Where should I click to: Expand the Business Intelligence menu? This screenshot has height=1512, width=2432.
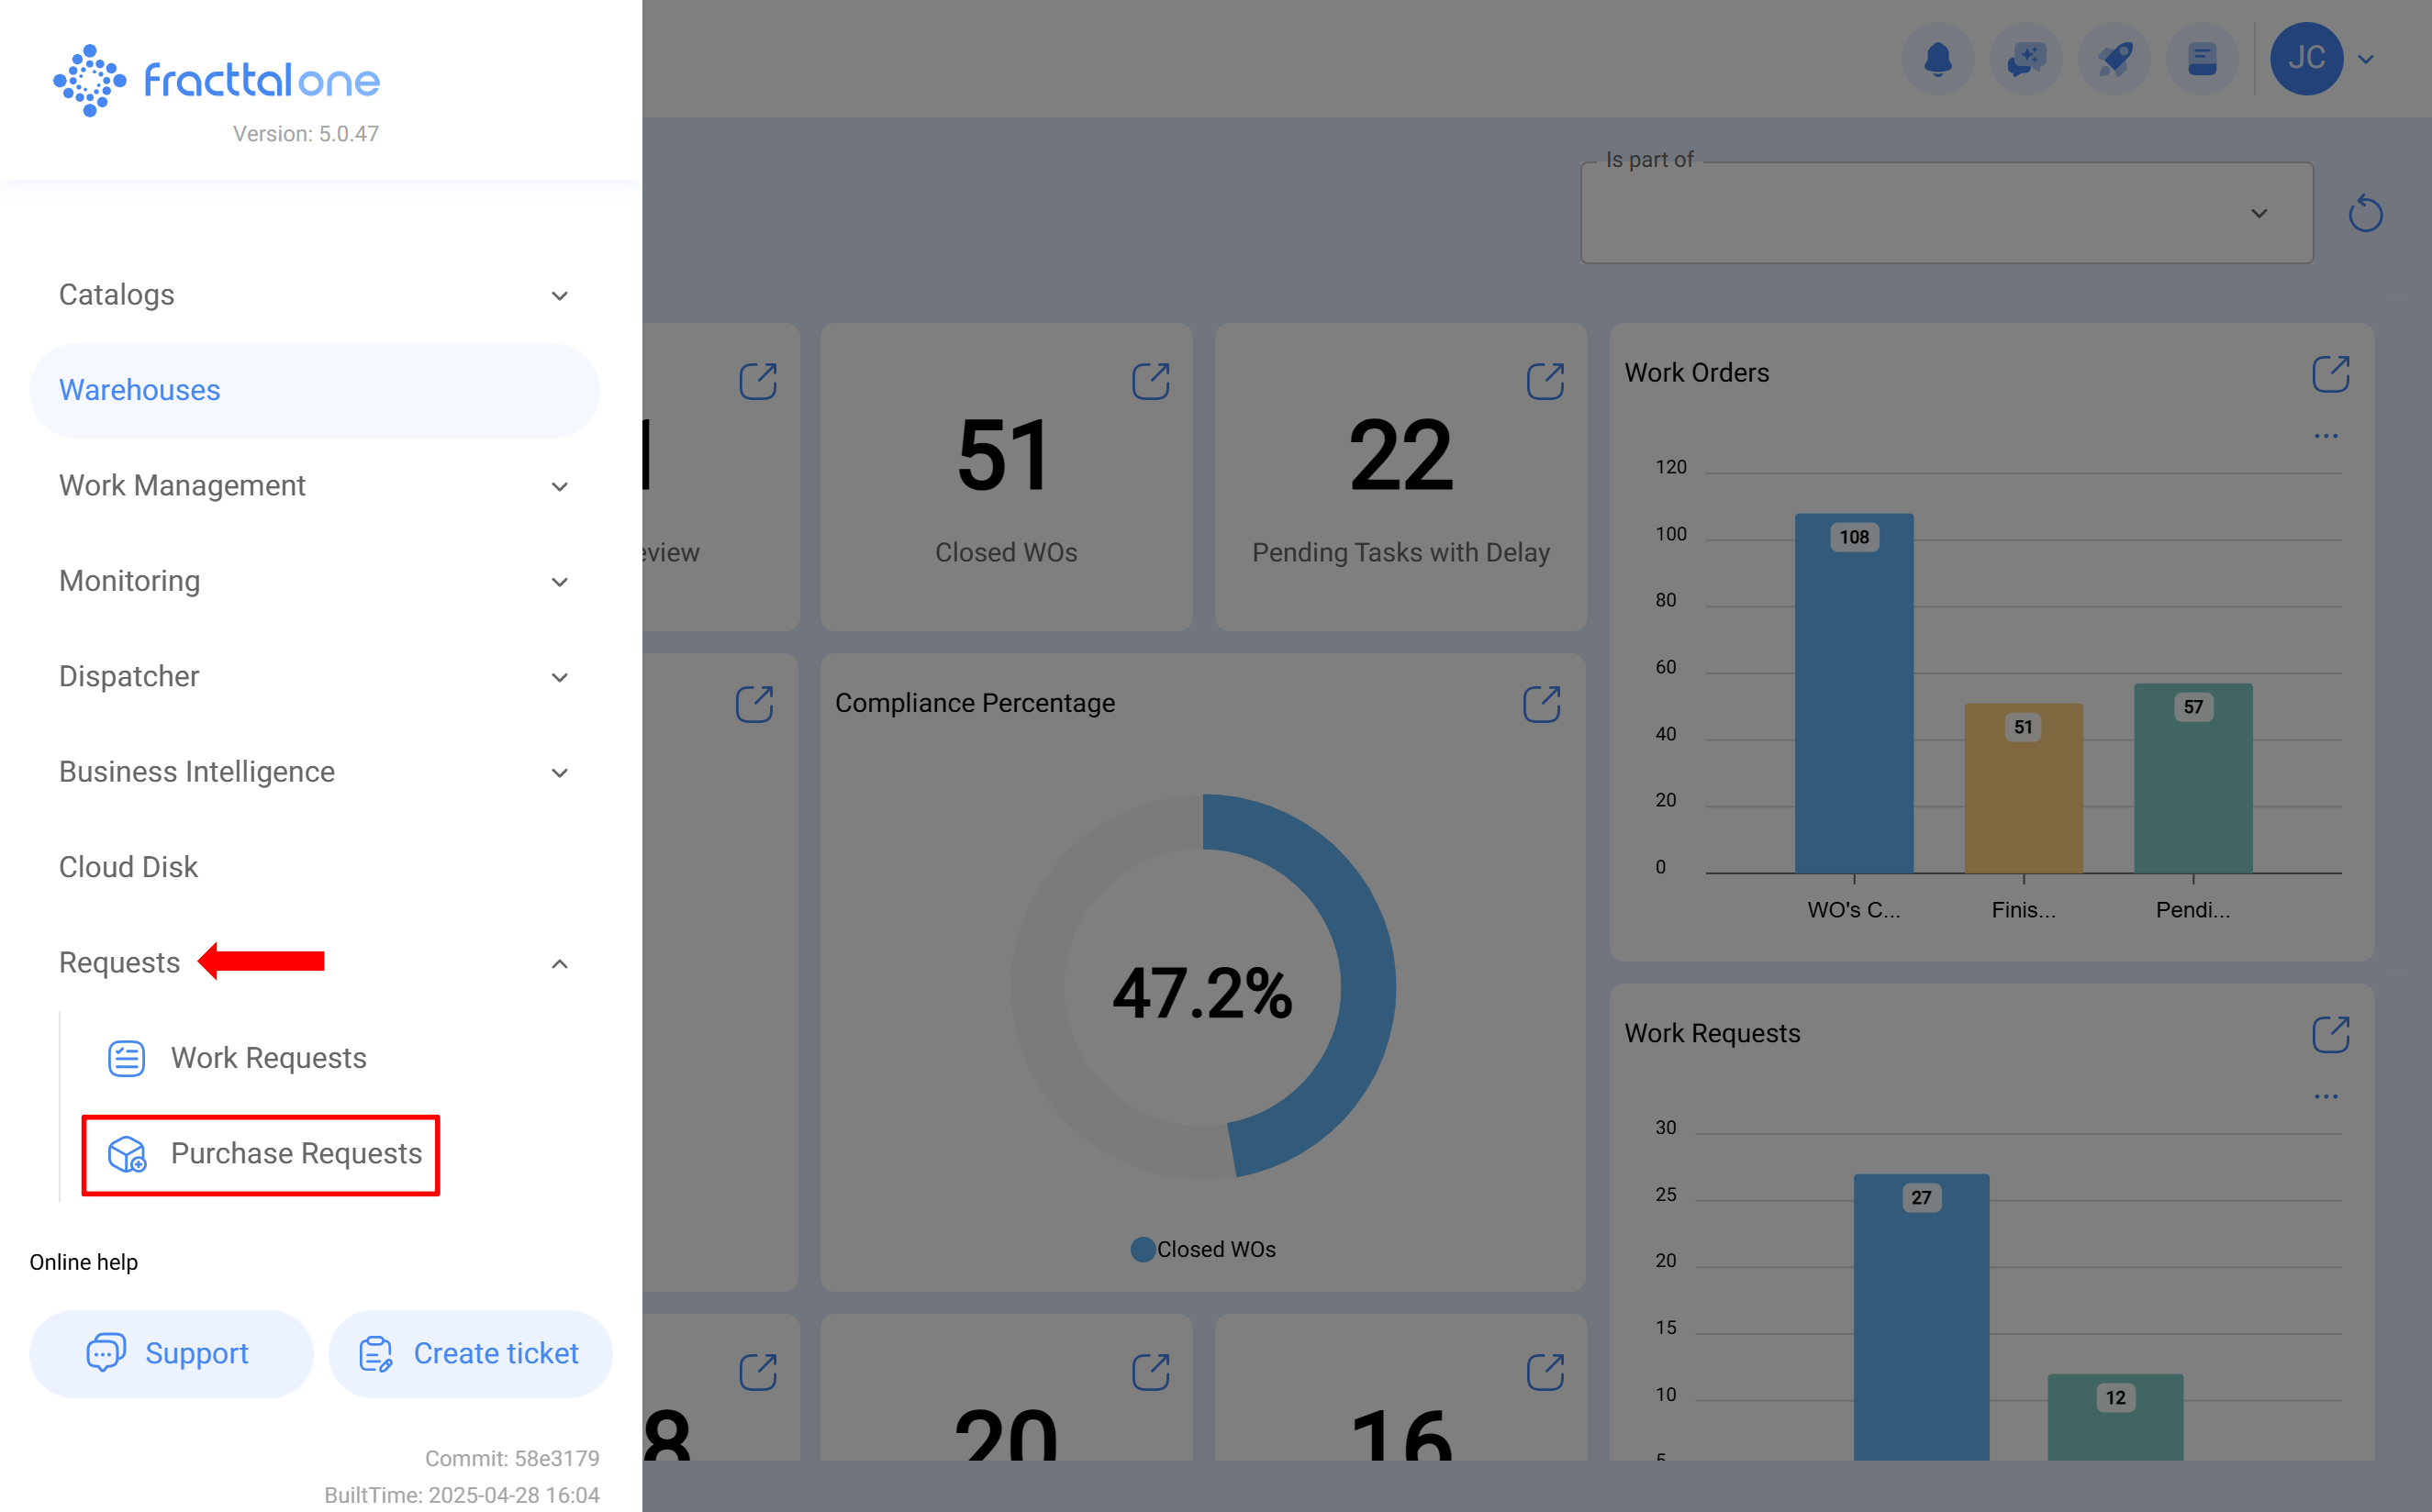point(314,772)
